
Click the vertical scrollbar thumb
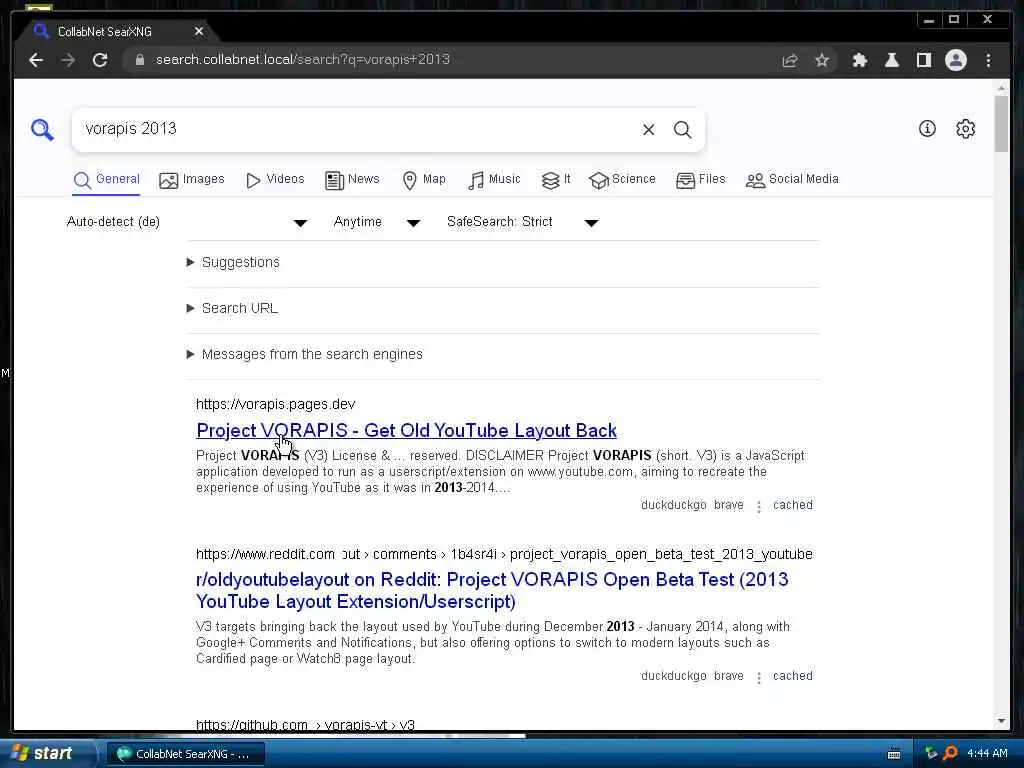pos(1001,123)
